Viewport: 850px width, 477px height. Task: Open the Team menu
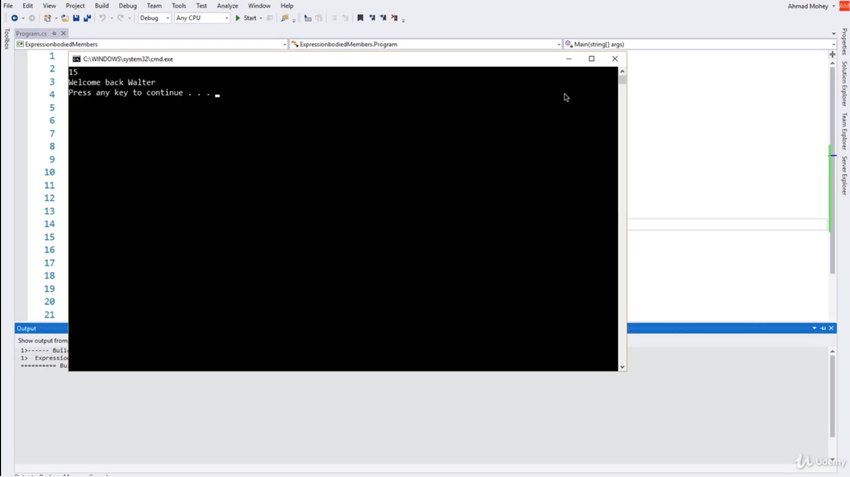(x=154, y=5)
